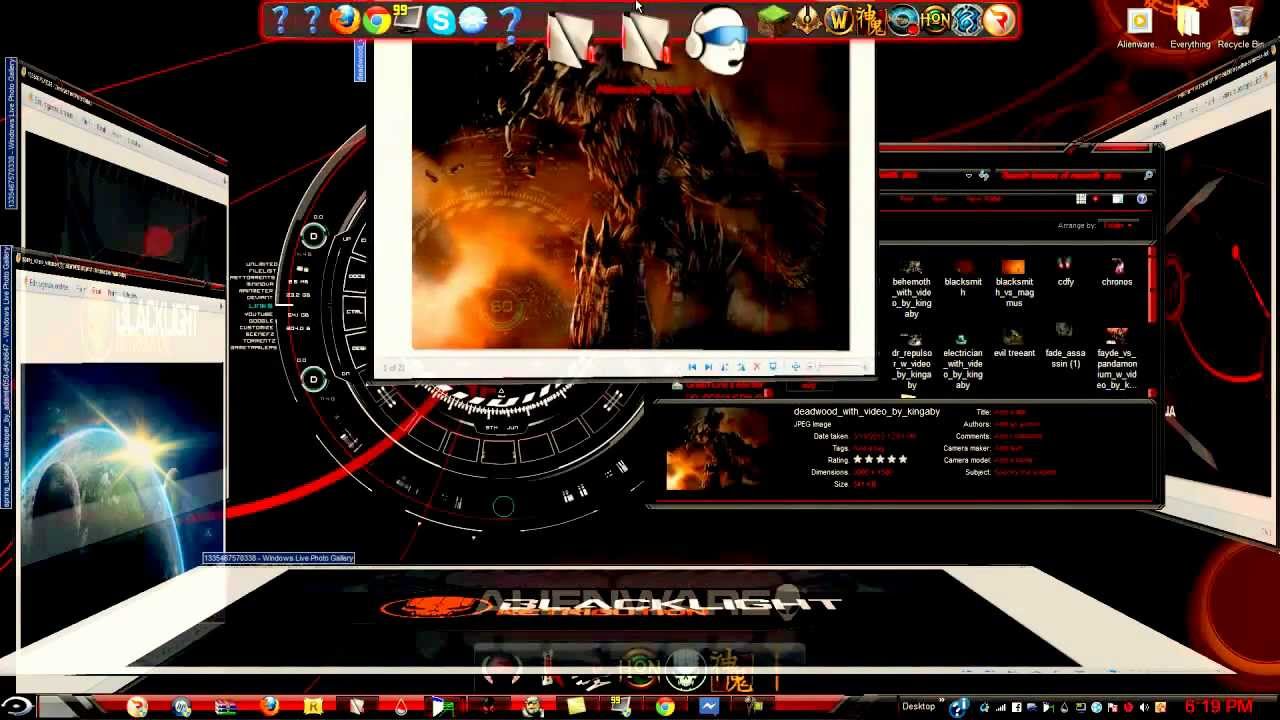The width and height of the screenshot is (1280, 720).
Task: Open the 6:19 PM clock
Action: coord(1219,707)
